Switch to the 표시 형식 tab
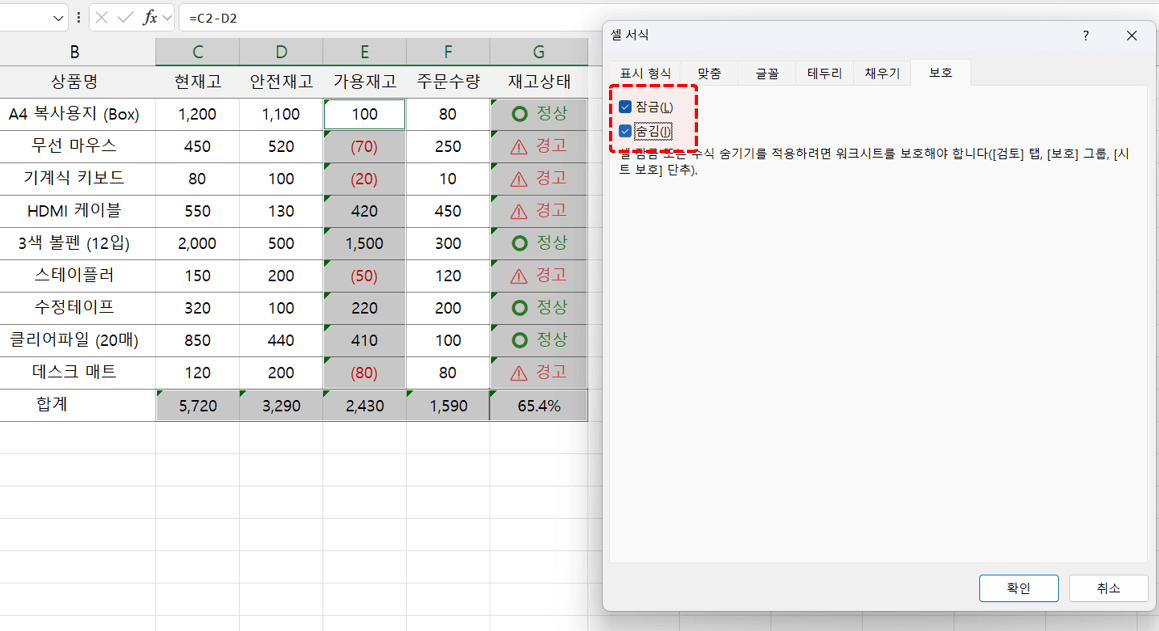1159x631 pixels. click(x=645, y=73)
